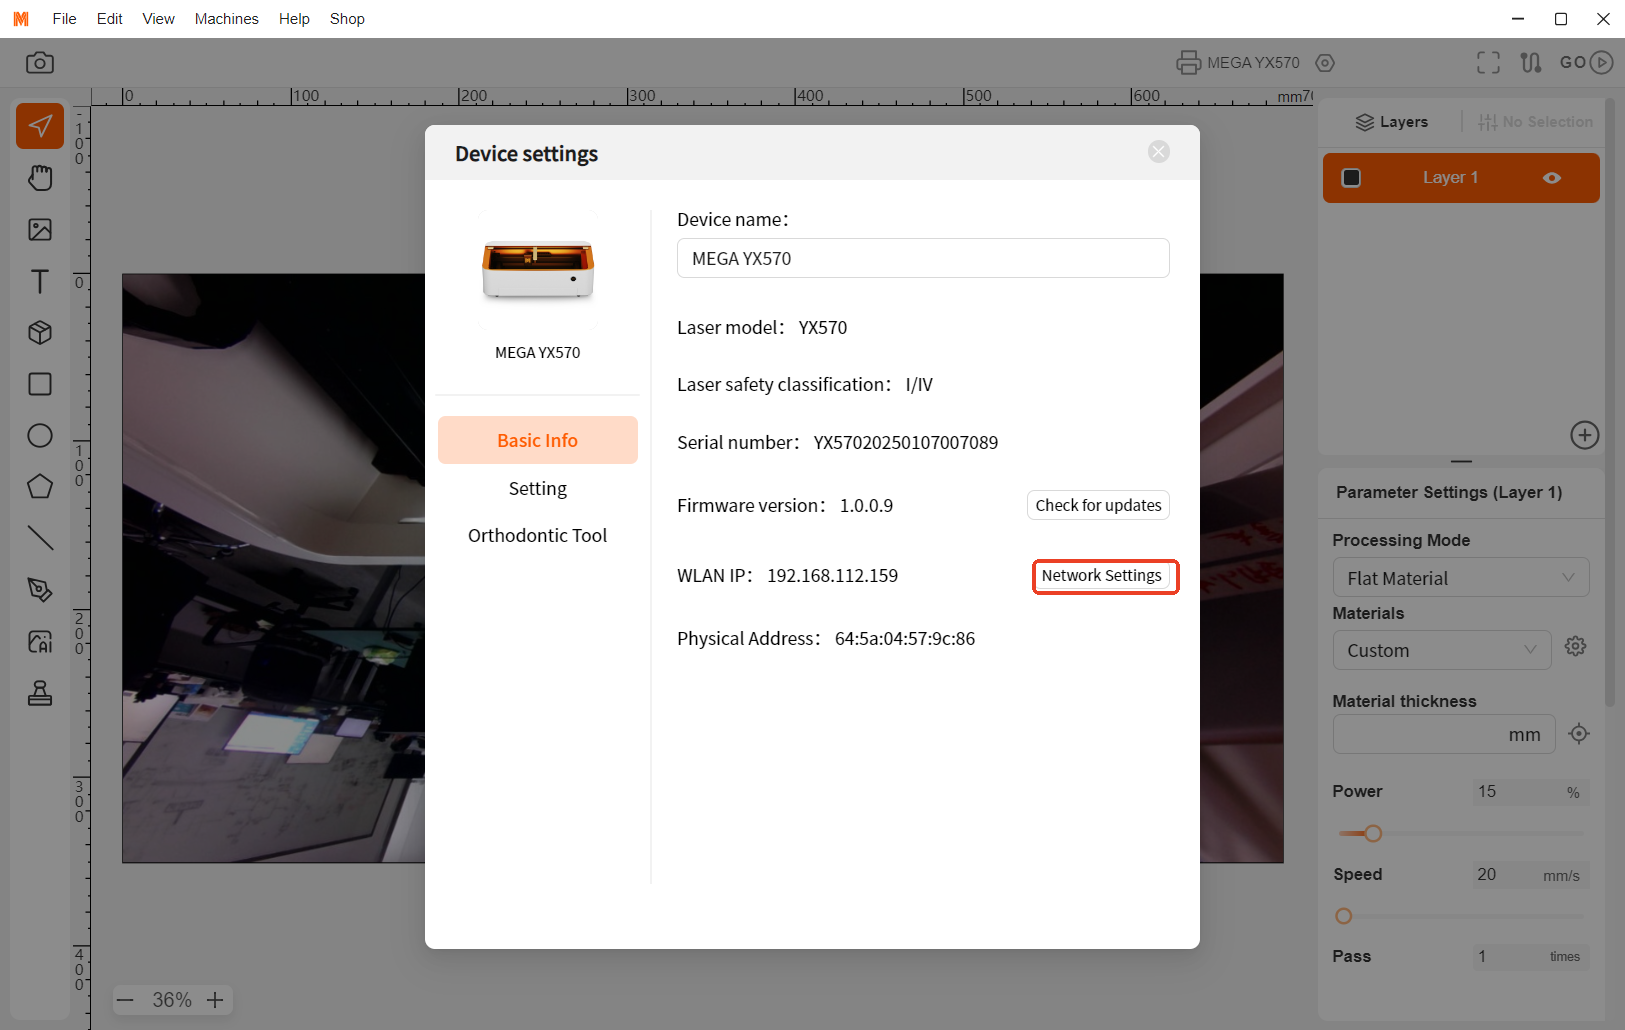The image size is (1625, 1030).
Task: Toggle the Layer 1 checkbox
Action: point(1351,178)
